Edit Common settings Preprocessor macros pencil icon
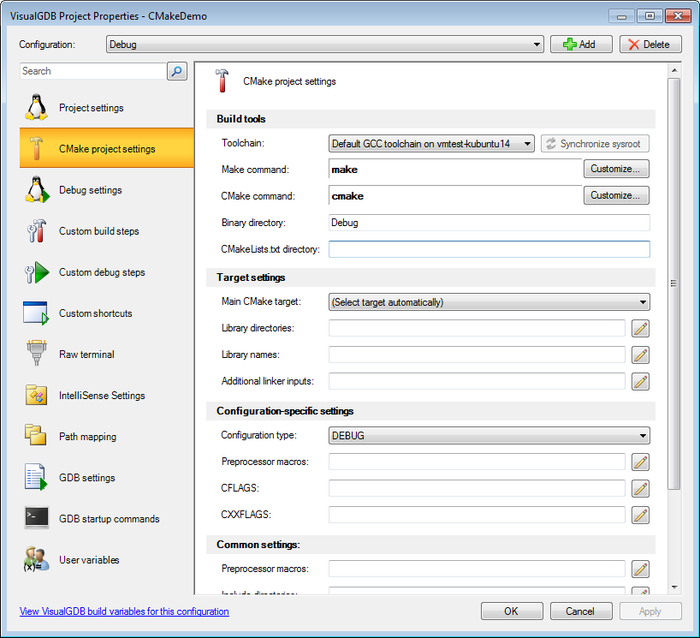Screen dimensions: 700x638 pyautogui.click(x=640, y=569)
